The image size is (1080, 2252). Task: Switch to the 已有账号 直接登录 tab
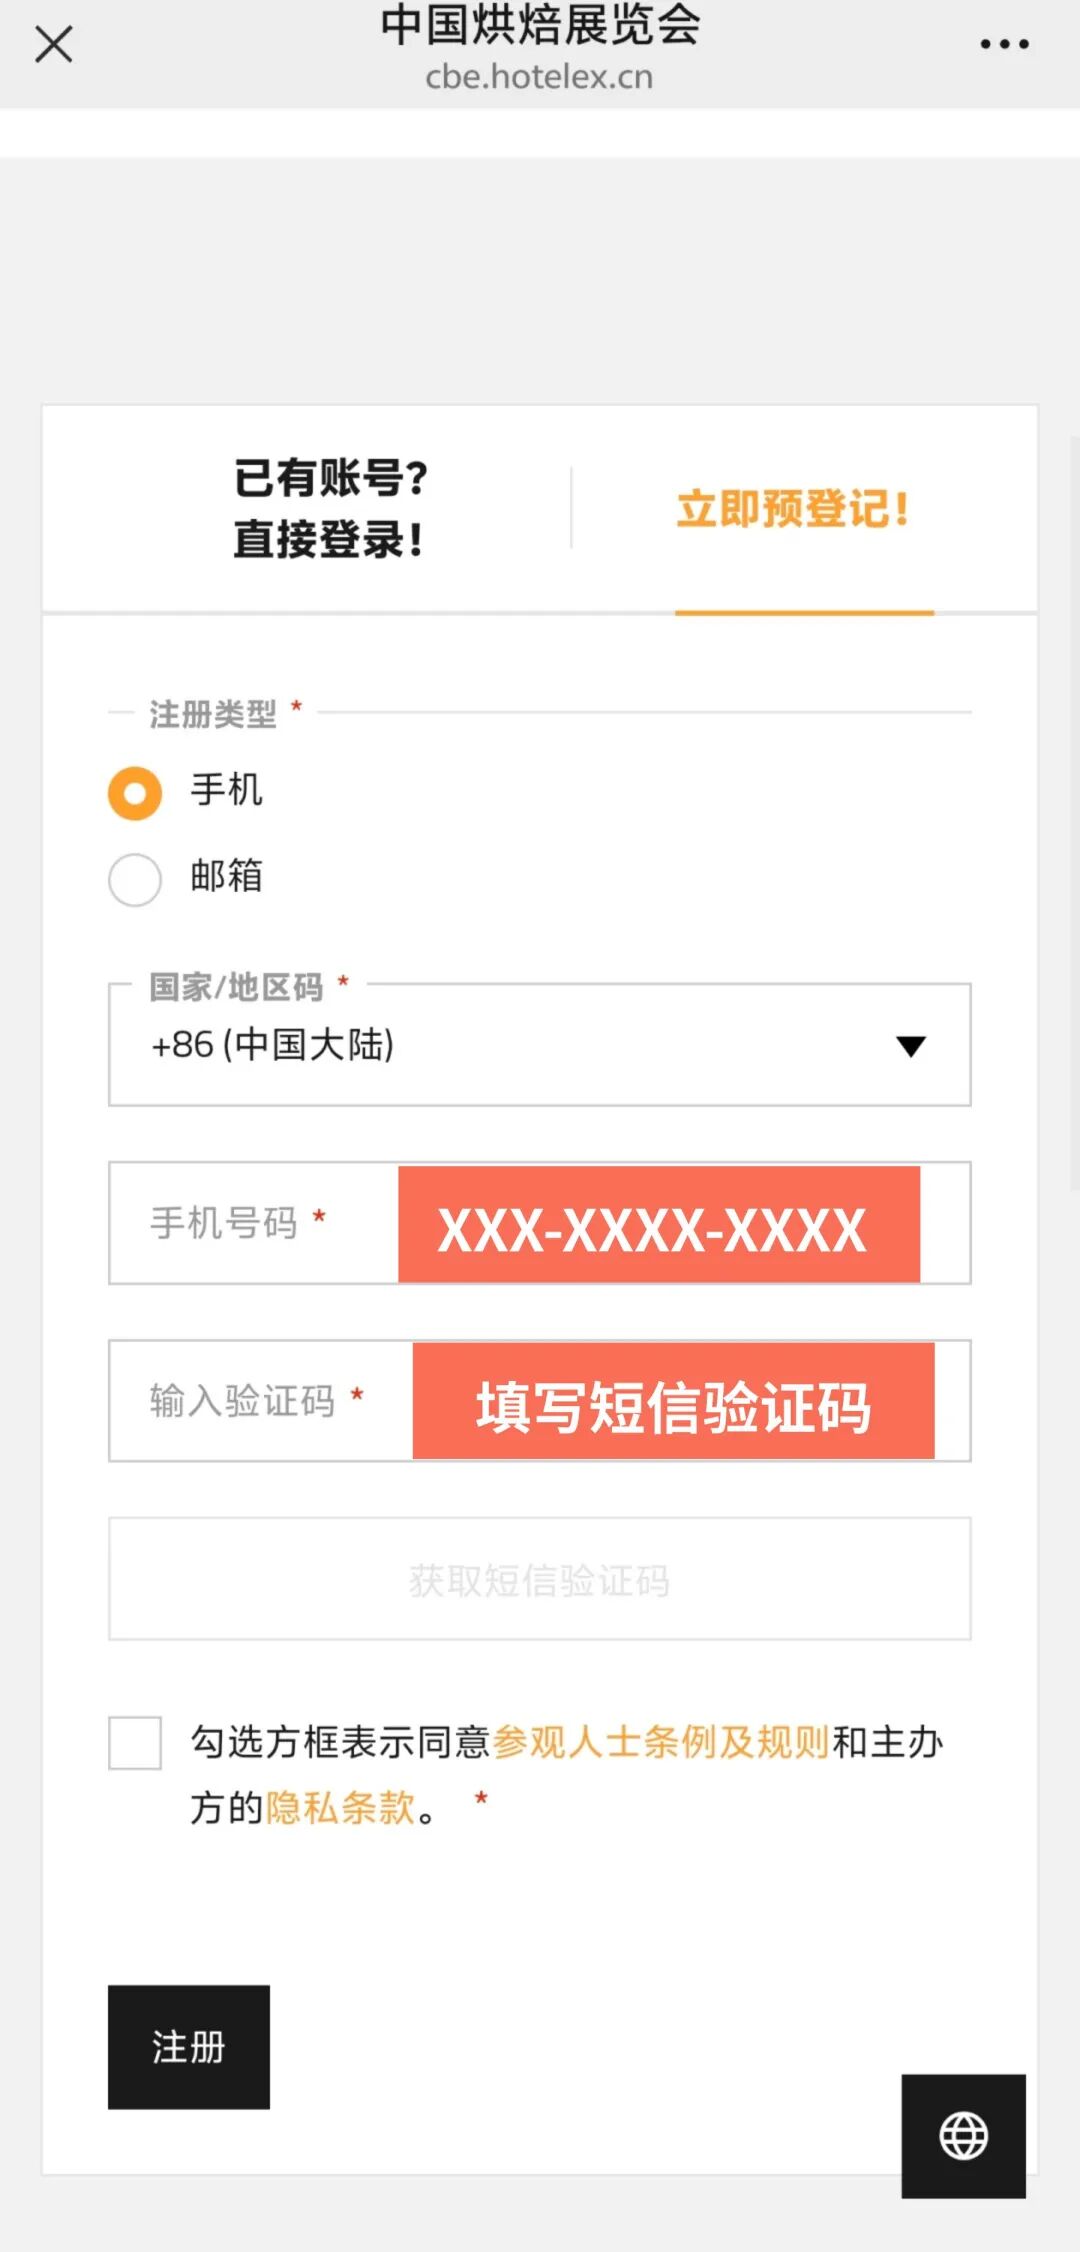330,508
